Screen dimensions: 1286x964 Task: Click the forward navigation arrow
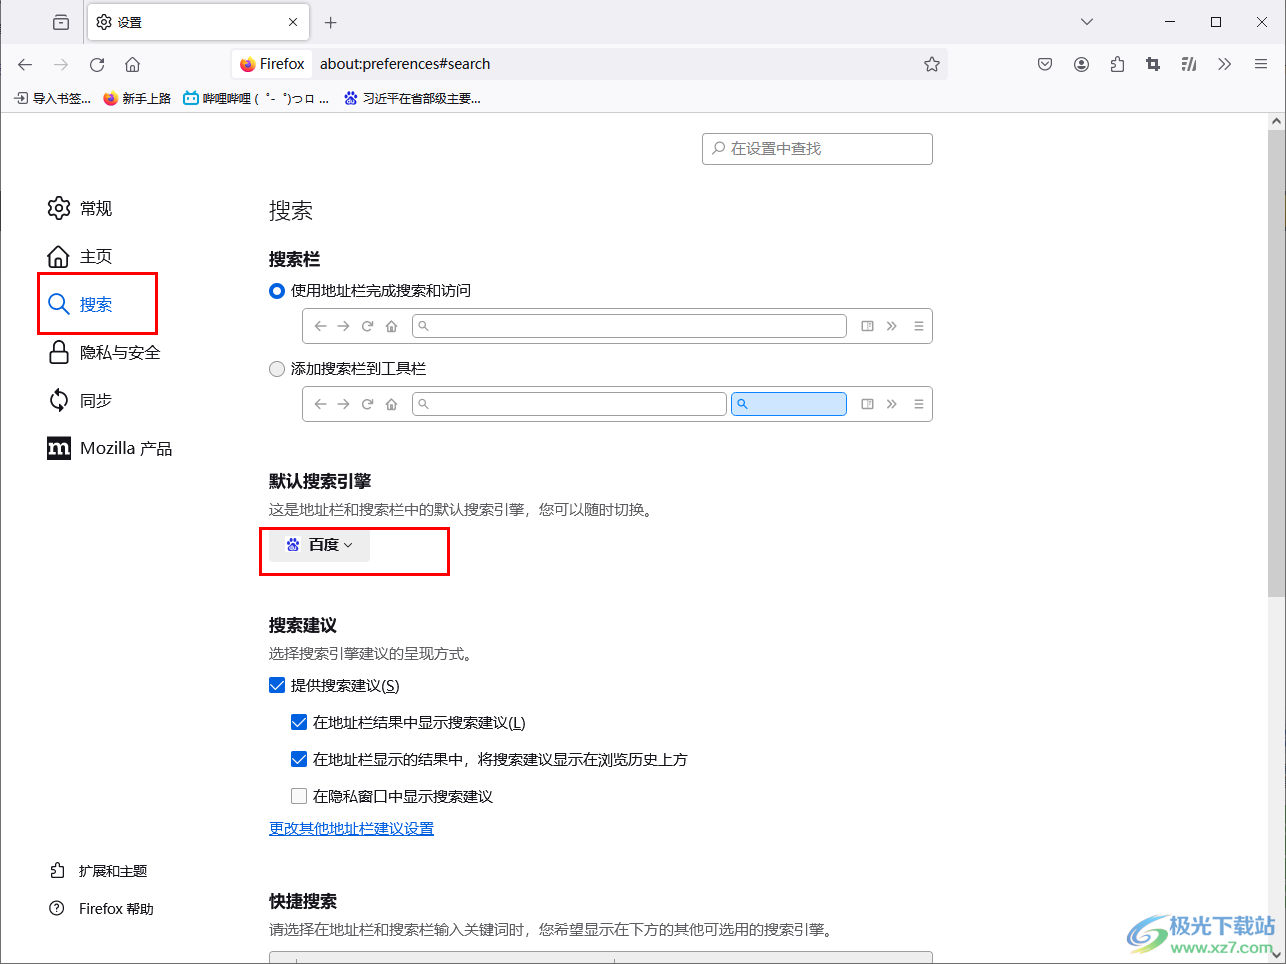(x=61, y=64)
